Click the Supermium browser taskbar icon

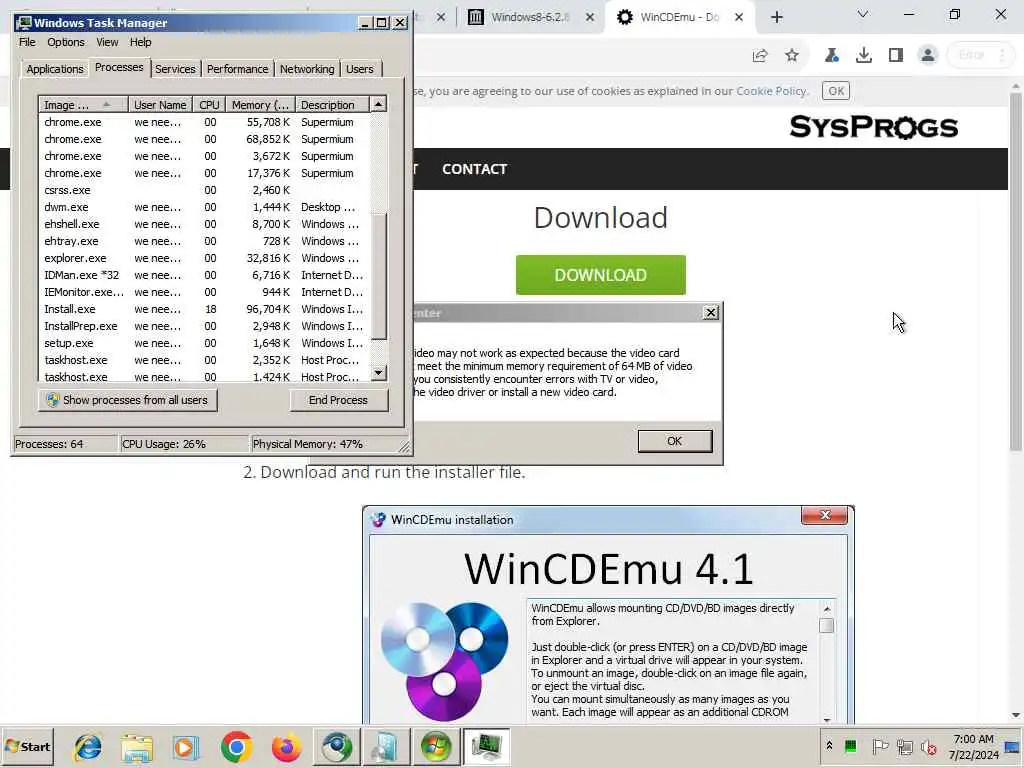click(x=336, y=746)
